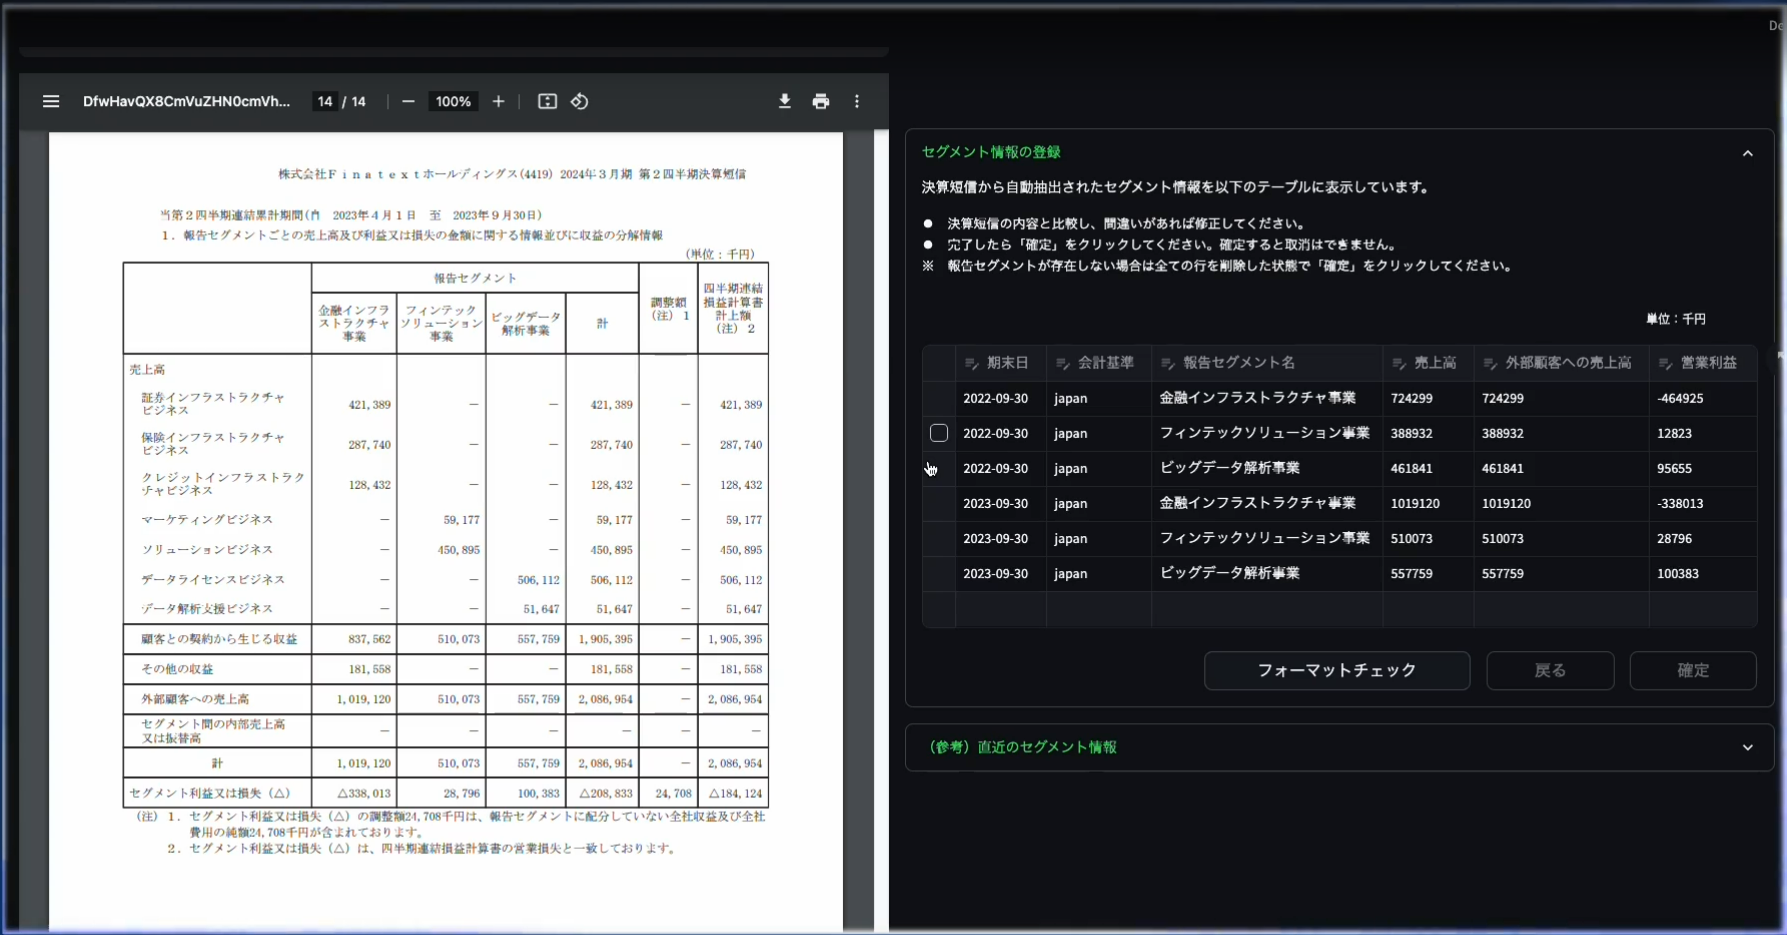Download the PDF file
This screenshot has width=1787, height=935.
point(785,101)
